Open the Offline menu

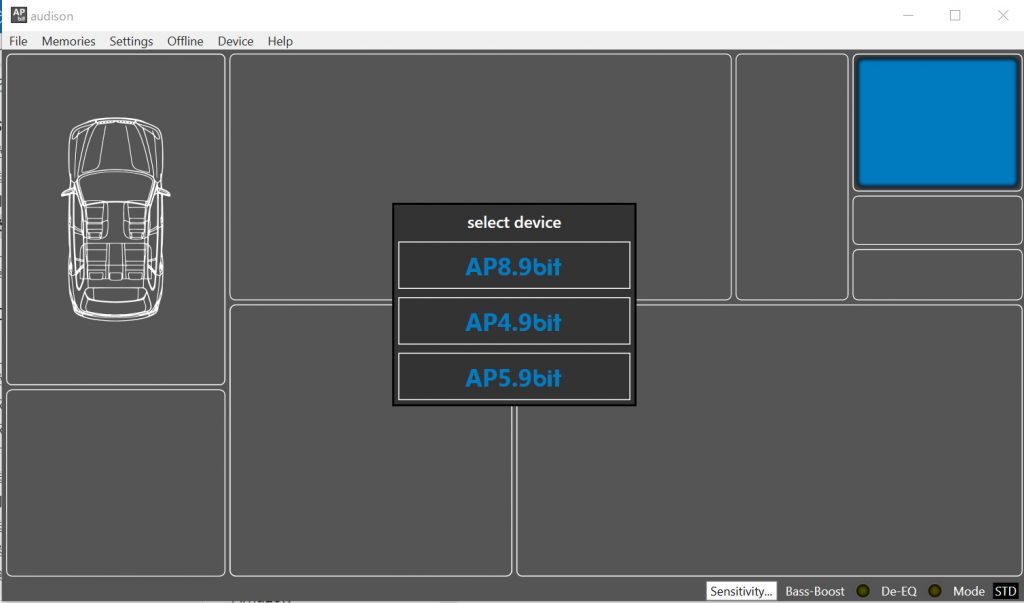pyautogui.click(x=185, y=41)
